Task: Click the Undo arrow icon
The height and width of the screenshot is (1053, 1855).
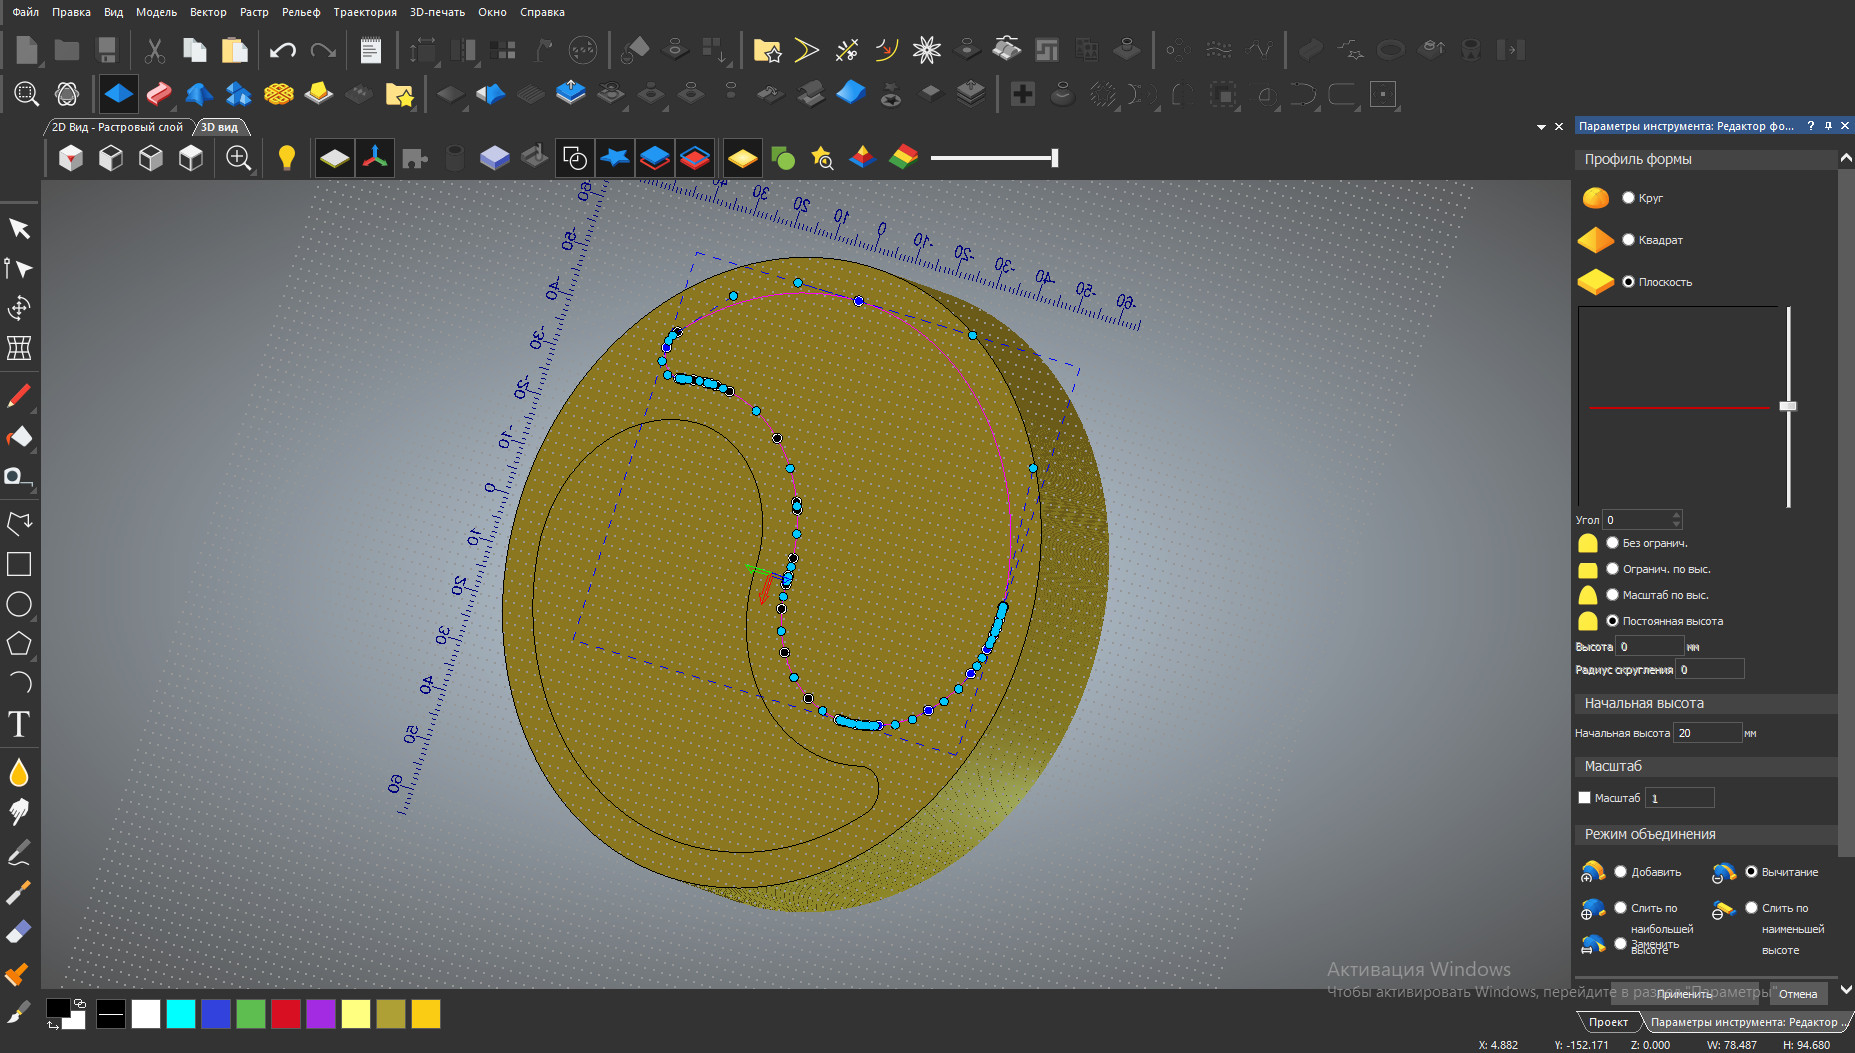Action: (x=283, y=50)
